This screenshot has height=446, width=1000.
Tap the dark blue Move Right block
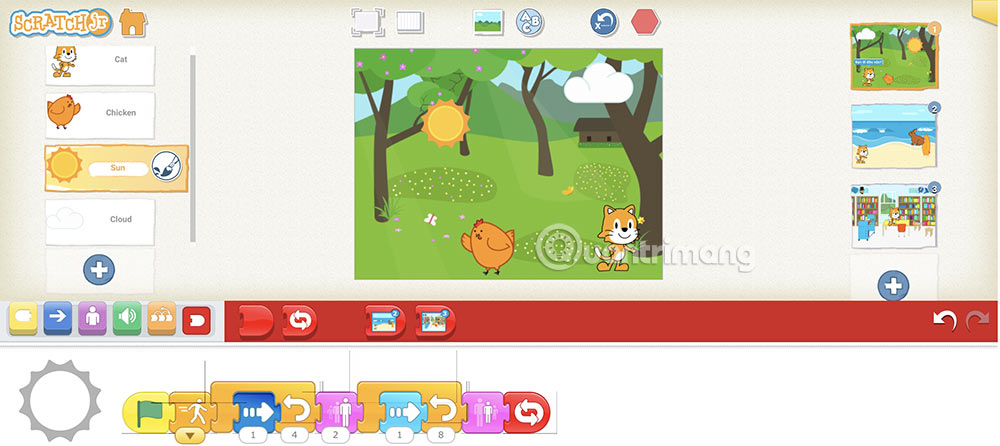pos(254,412)
